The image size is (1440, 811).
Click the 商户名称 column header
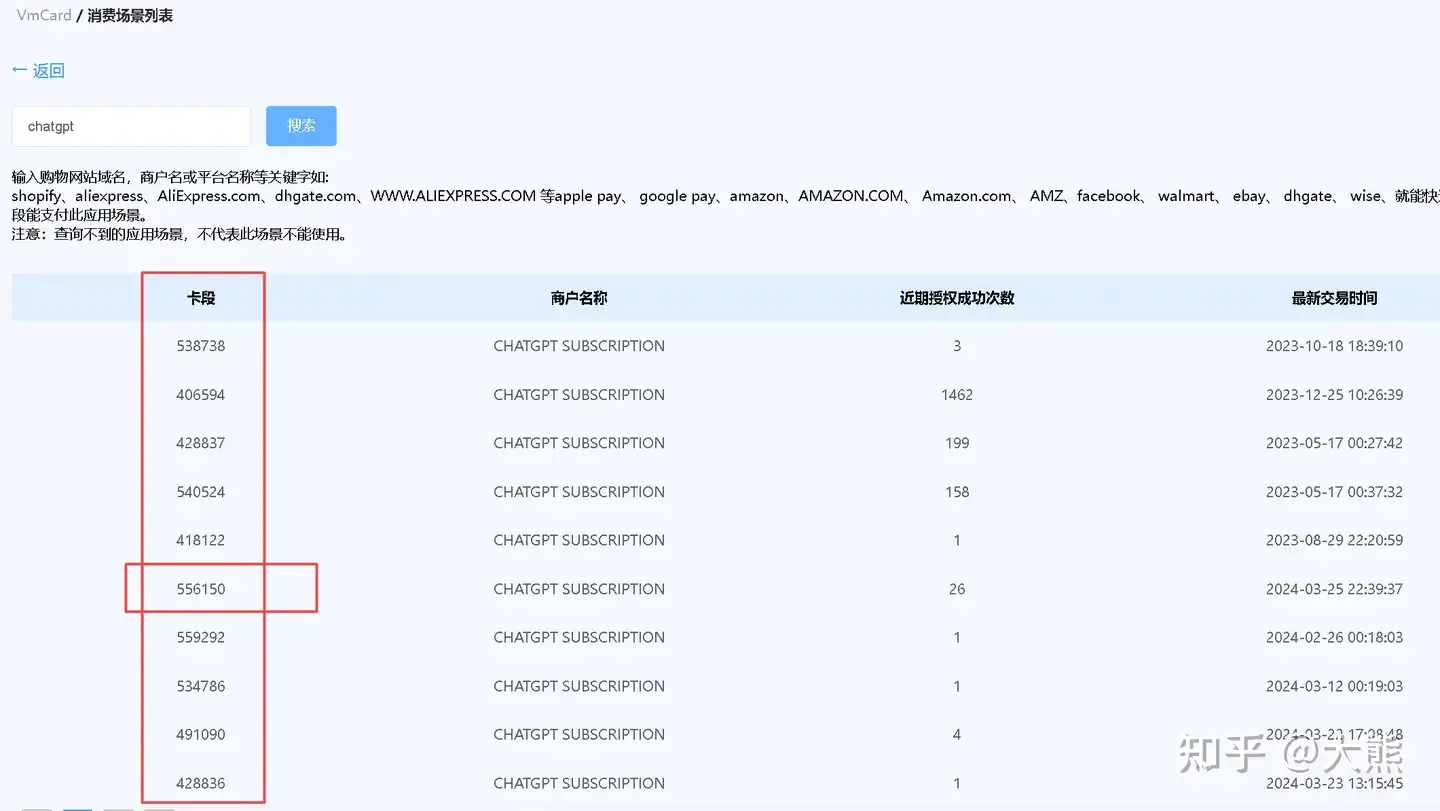click(579, 298)
